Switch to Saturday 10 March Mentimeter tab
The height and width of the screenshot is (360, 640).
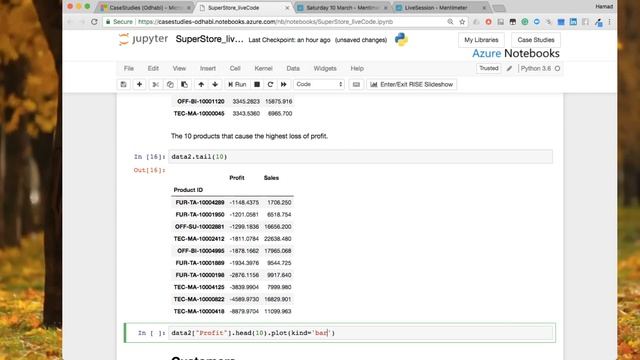click(x=341, y=8)
